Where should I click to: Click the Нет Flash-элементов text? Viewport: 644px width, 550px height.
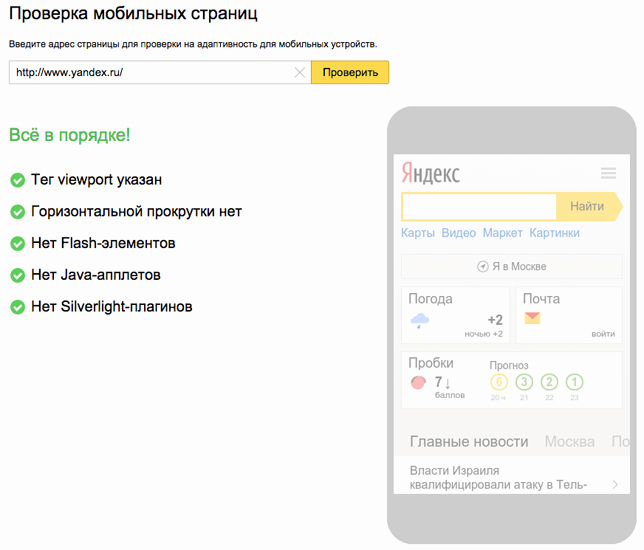(x=103, y=243)
